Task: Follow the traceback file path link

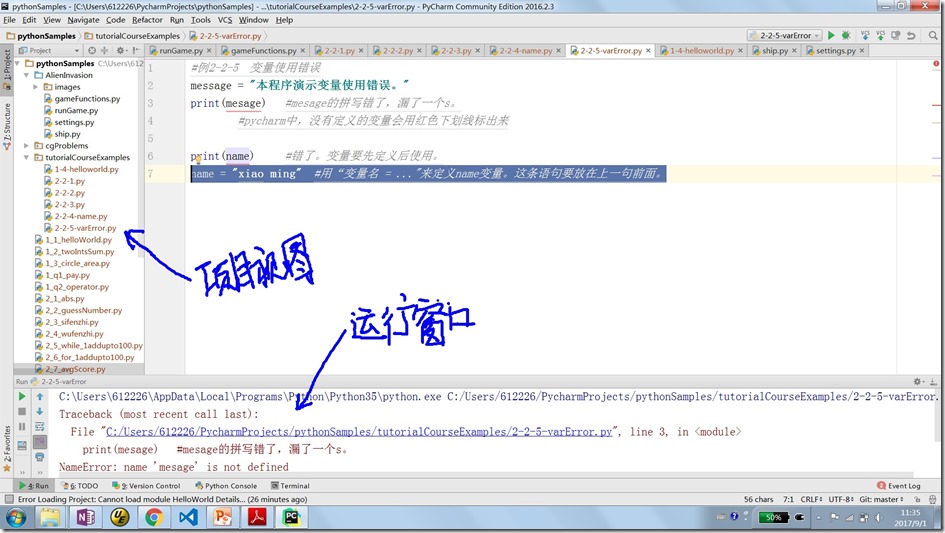Action: point(359,432)
